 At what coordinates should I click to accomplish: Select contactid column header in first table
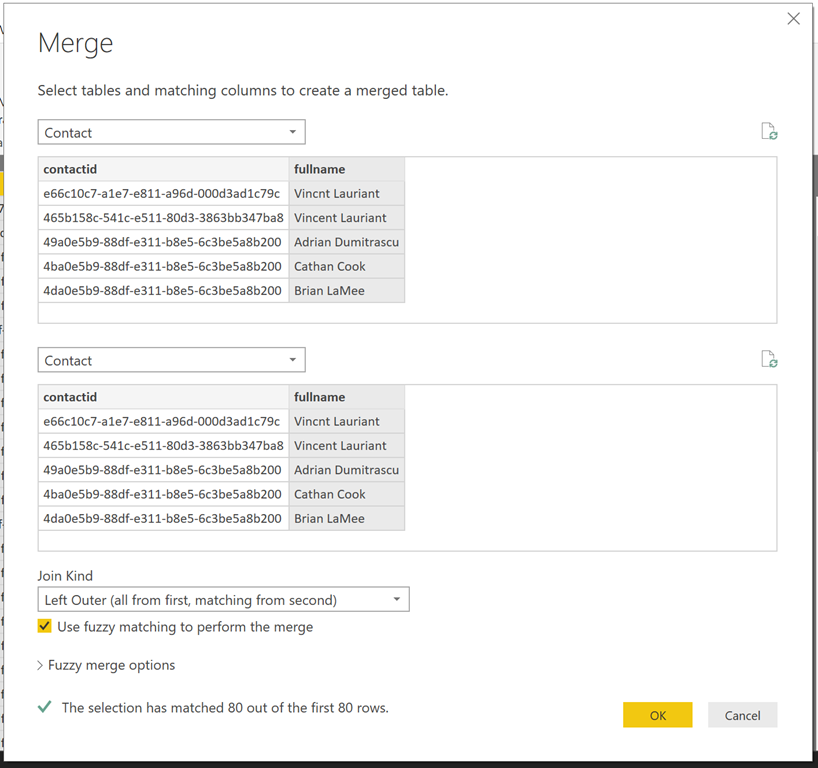[x=163, y=169]
